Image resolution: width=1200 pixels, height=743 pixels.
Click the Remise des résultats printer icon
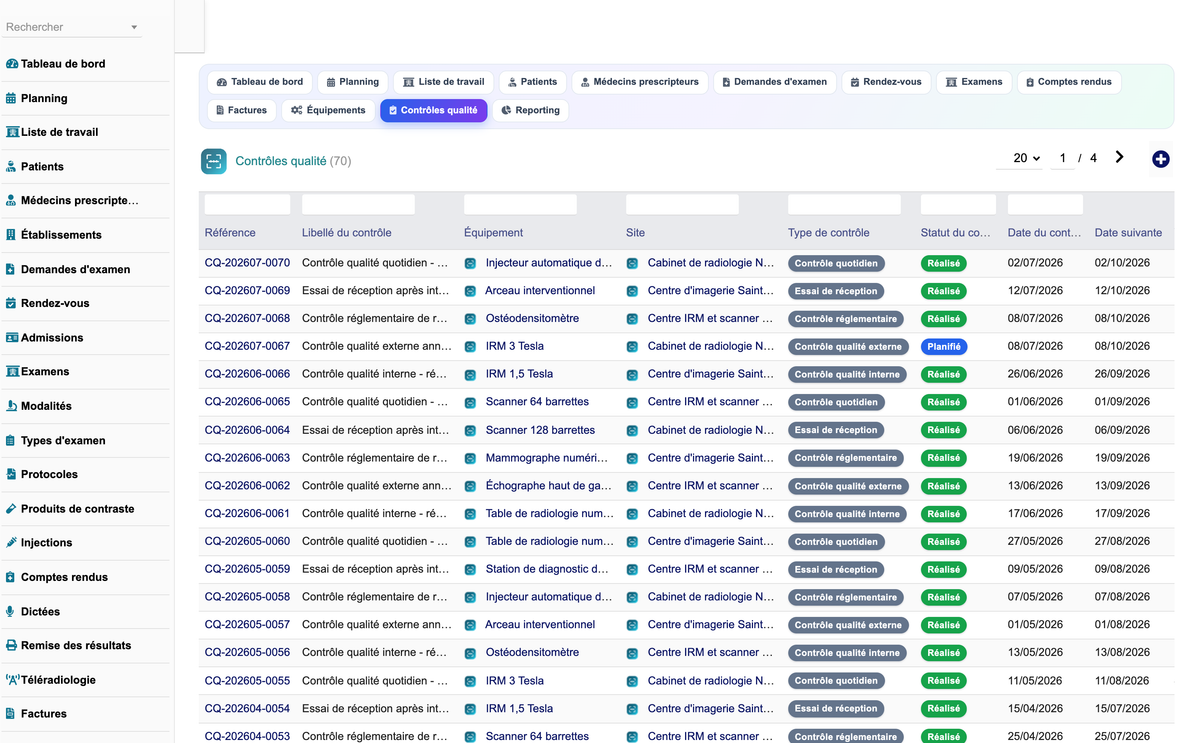coord(12,645)
